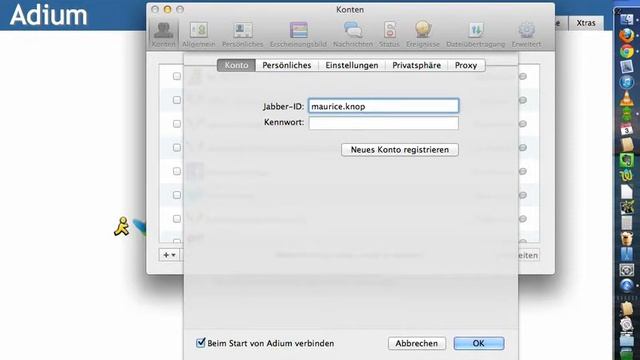
Task: Toggle the sixth account row checkbox
Action: point(177,195)
